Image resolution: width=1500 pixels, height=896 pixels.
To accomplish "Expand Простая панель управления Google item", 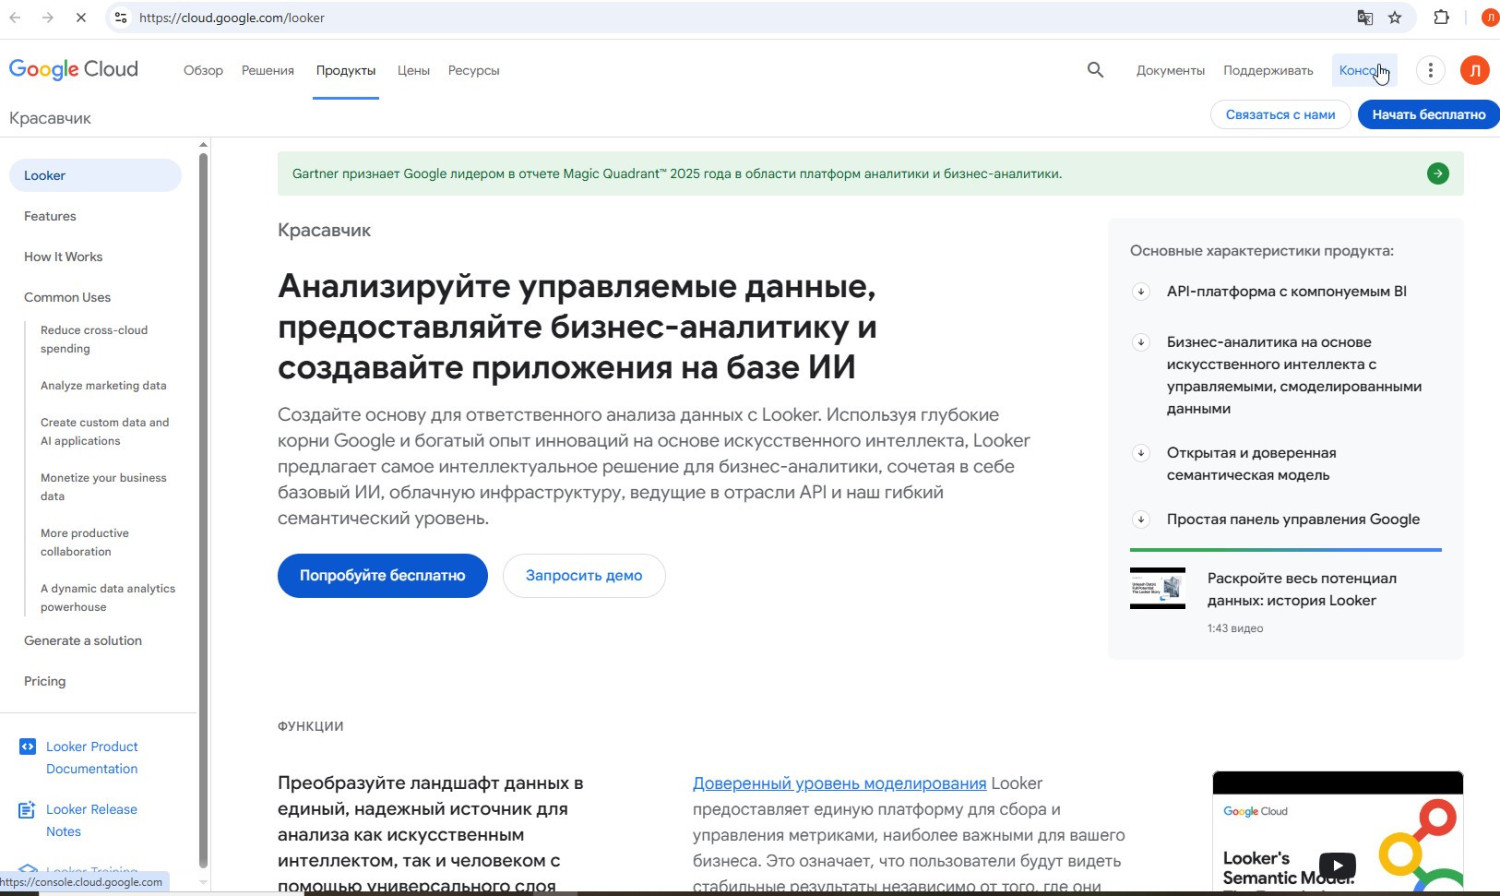I will pyautogui.click(x=1141, y=519).
